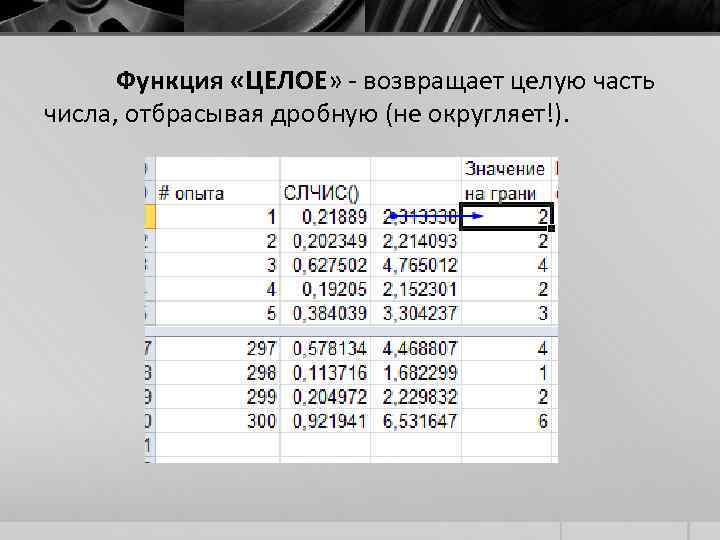
Task: Click the bold 'Функция «ЦЕЛОЕ»' title text
Action: tap(229, 81)
